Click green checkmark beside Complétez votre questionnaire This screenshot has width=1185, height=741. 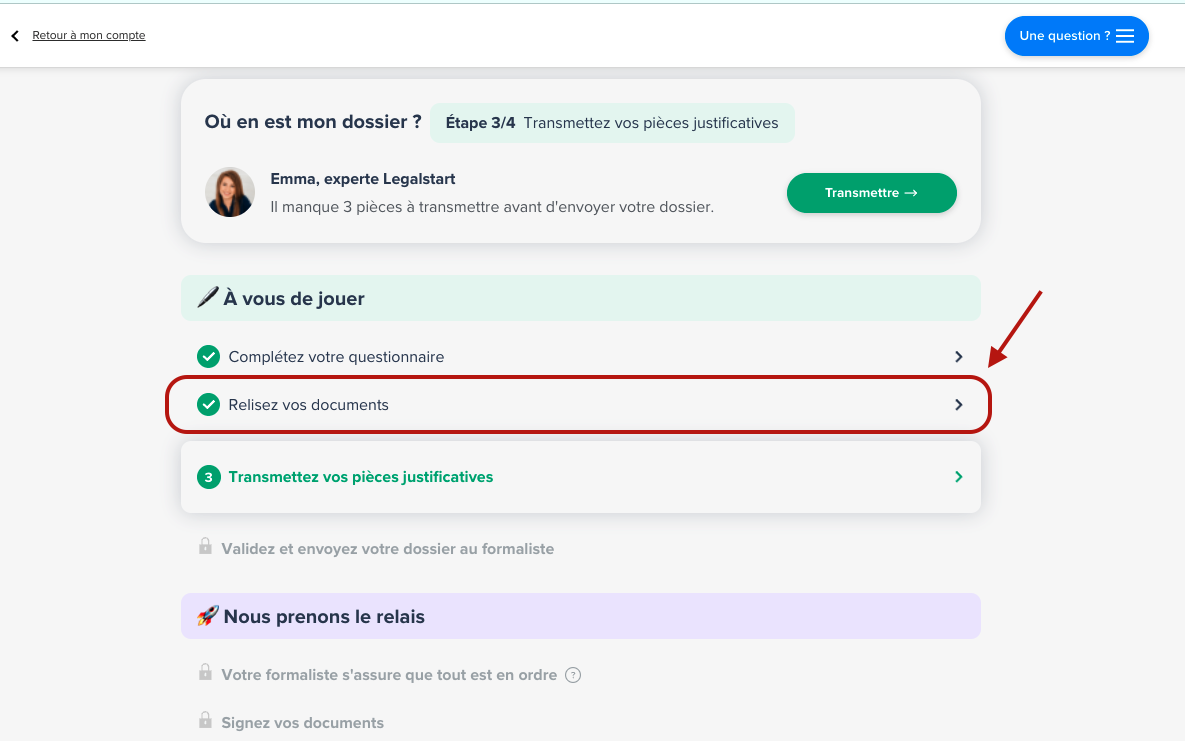click(x=208, y=357)
